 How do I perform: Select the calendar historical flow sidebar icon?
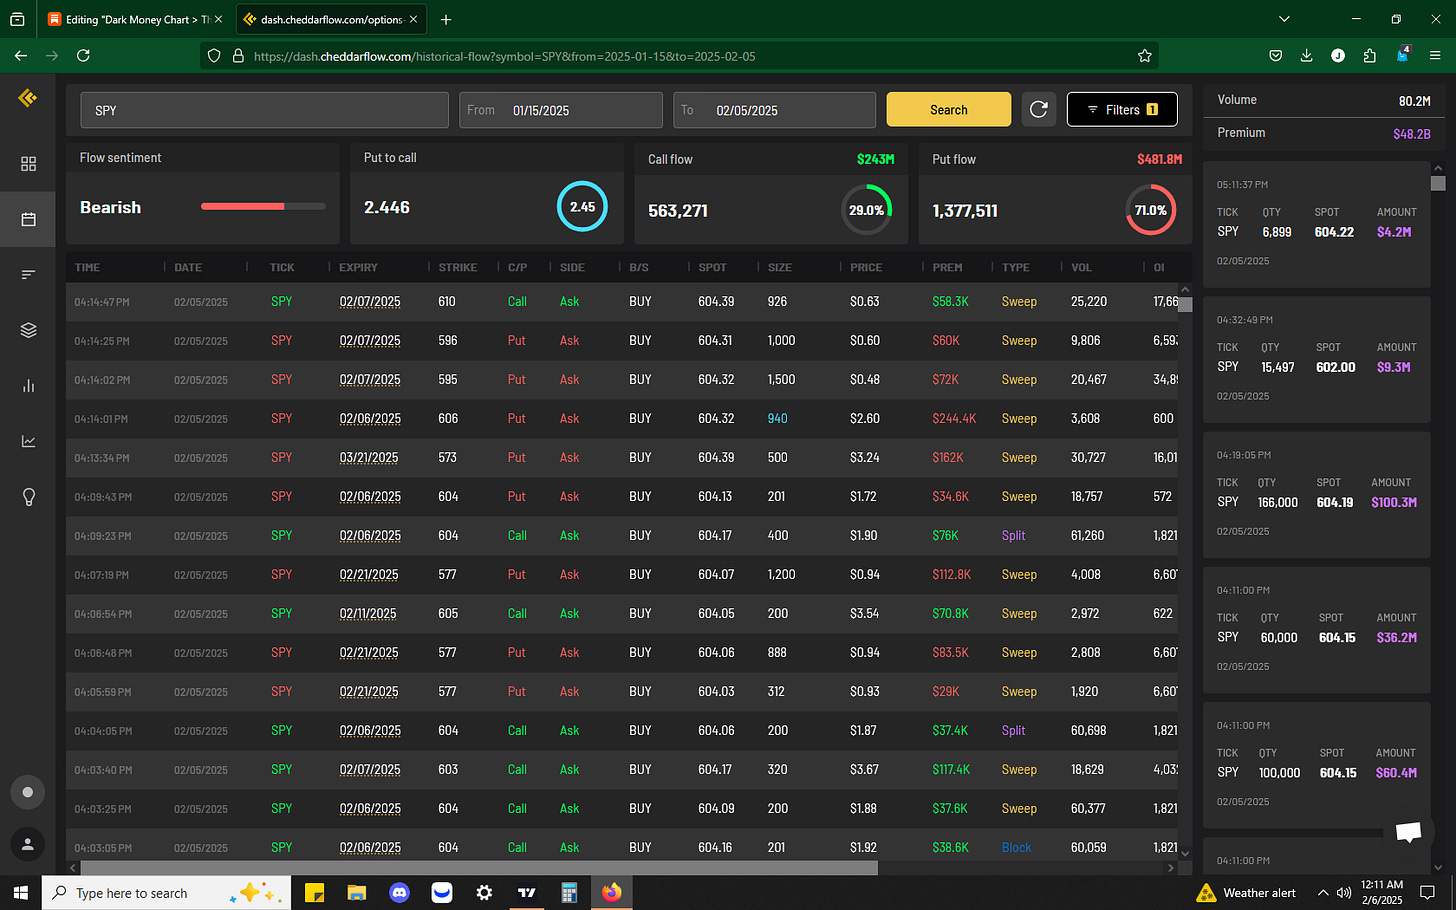coord(28,219)
